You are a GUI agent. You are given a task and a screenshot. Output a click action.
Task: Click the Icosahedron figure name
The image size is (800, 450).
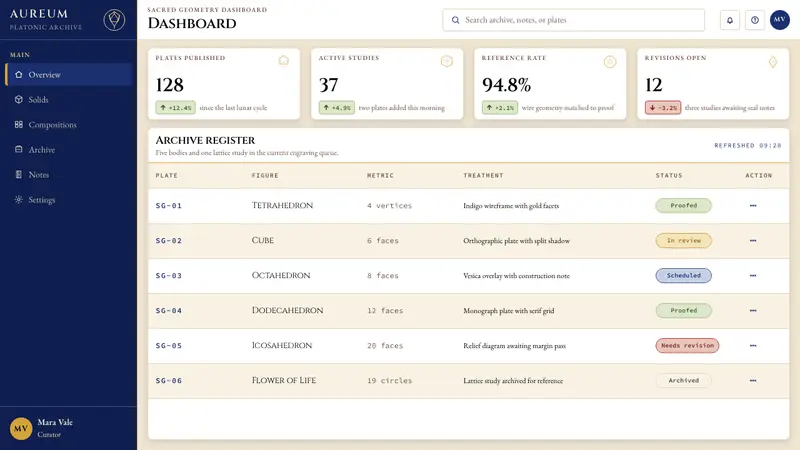[x=282, y=345]
